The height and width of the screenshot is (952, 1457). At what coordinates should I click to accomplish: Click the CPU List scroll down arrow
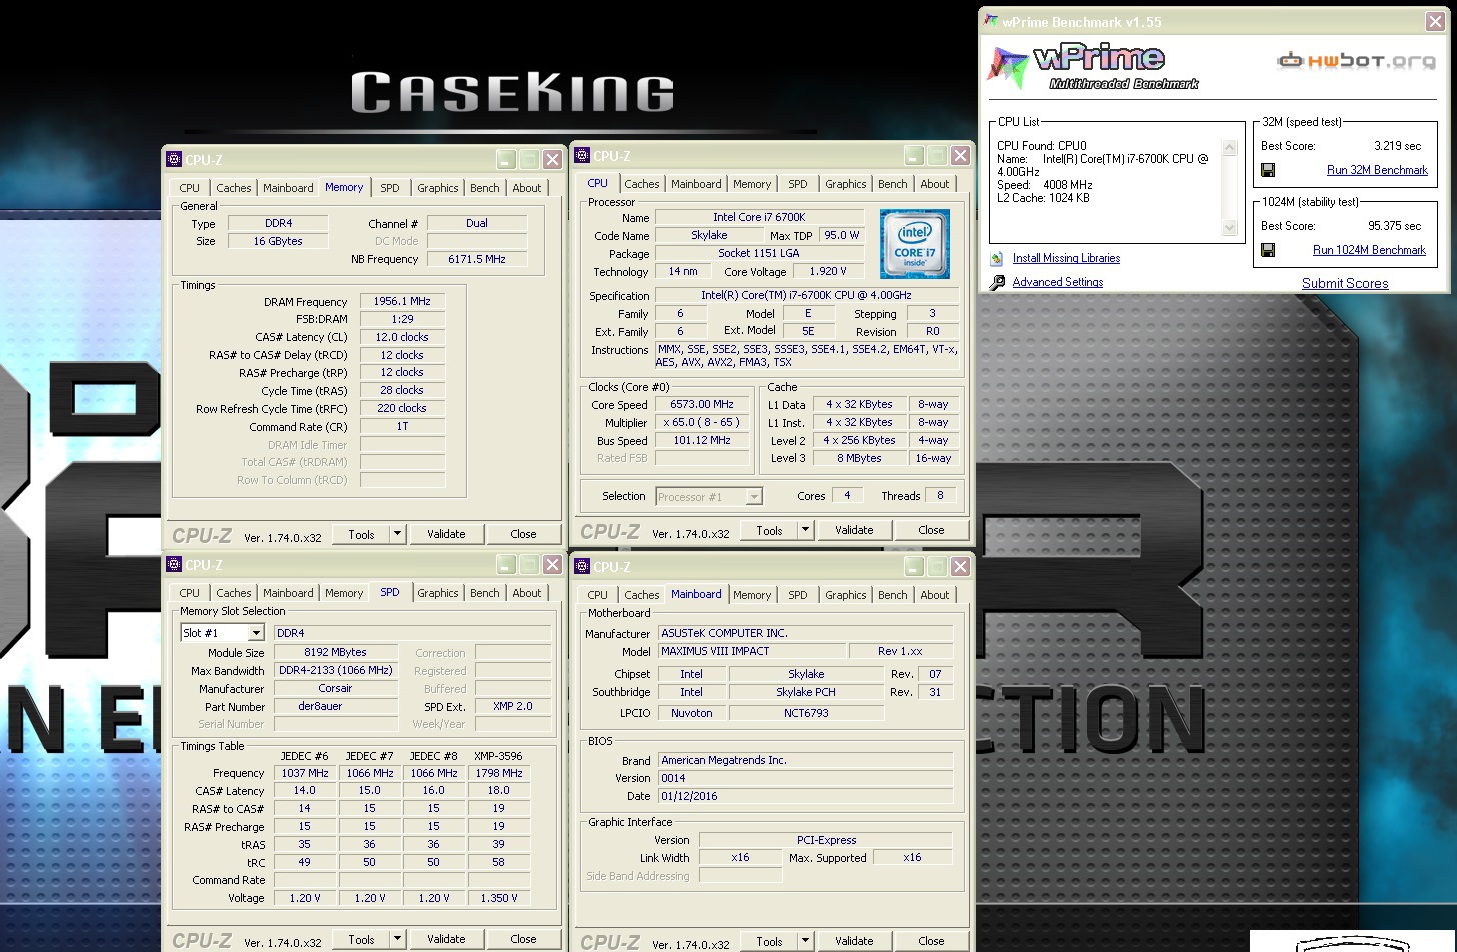1230,228
